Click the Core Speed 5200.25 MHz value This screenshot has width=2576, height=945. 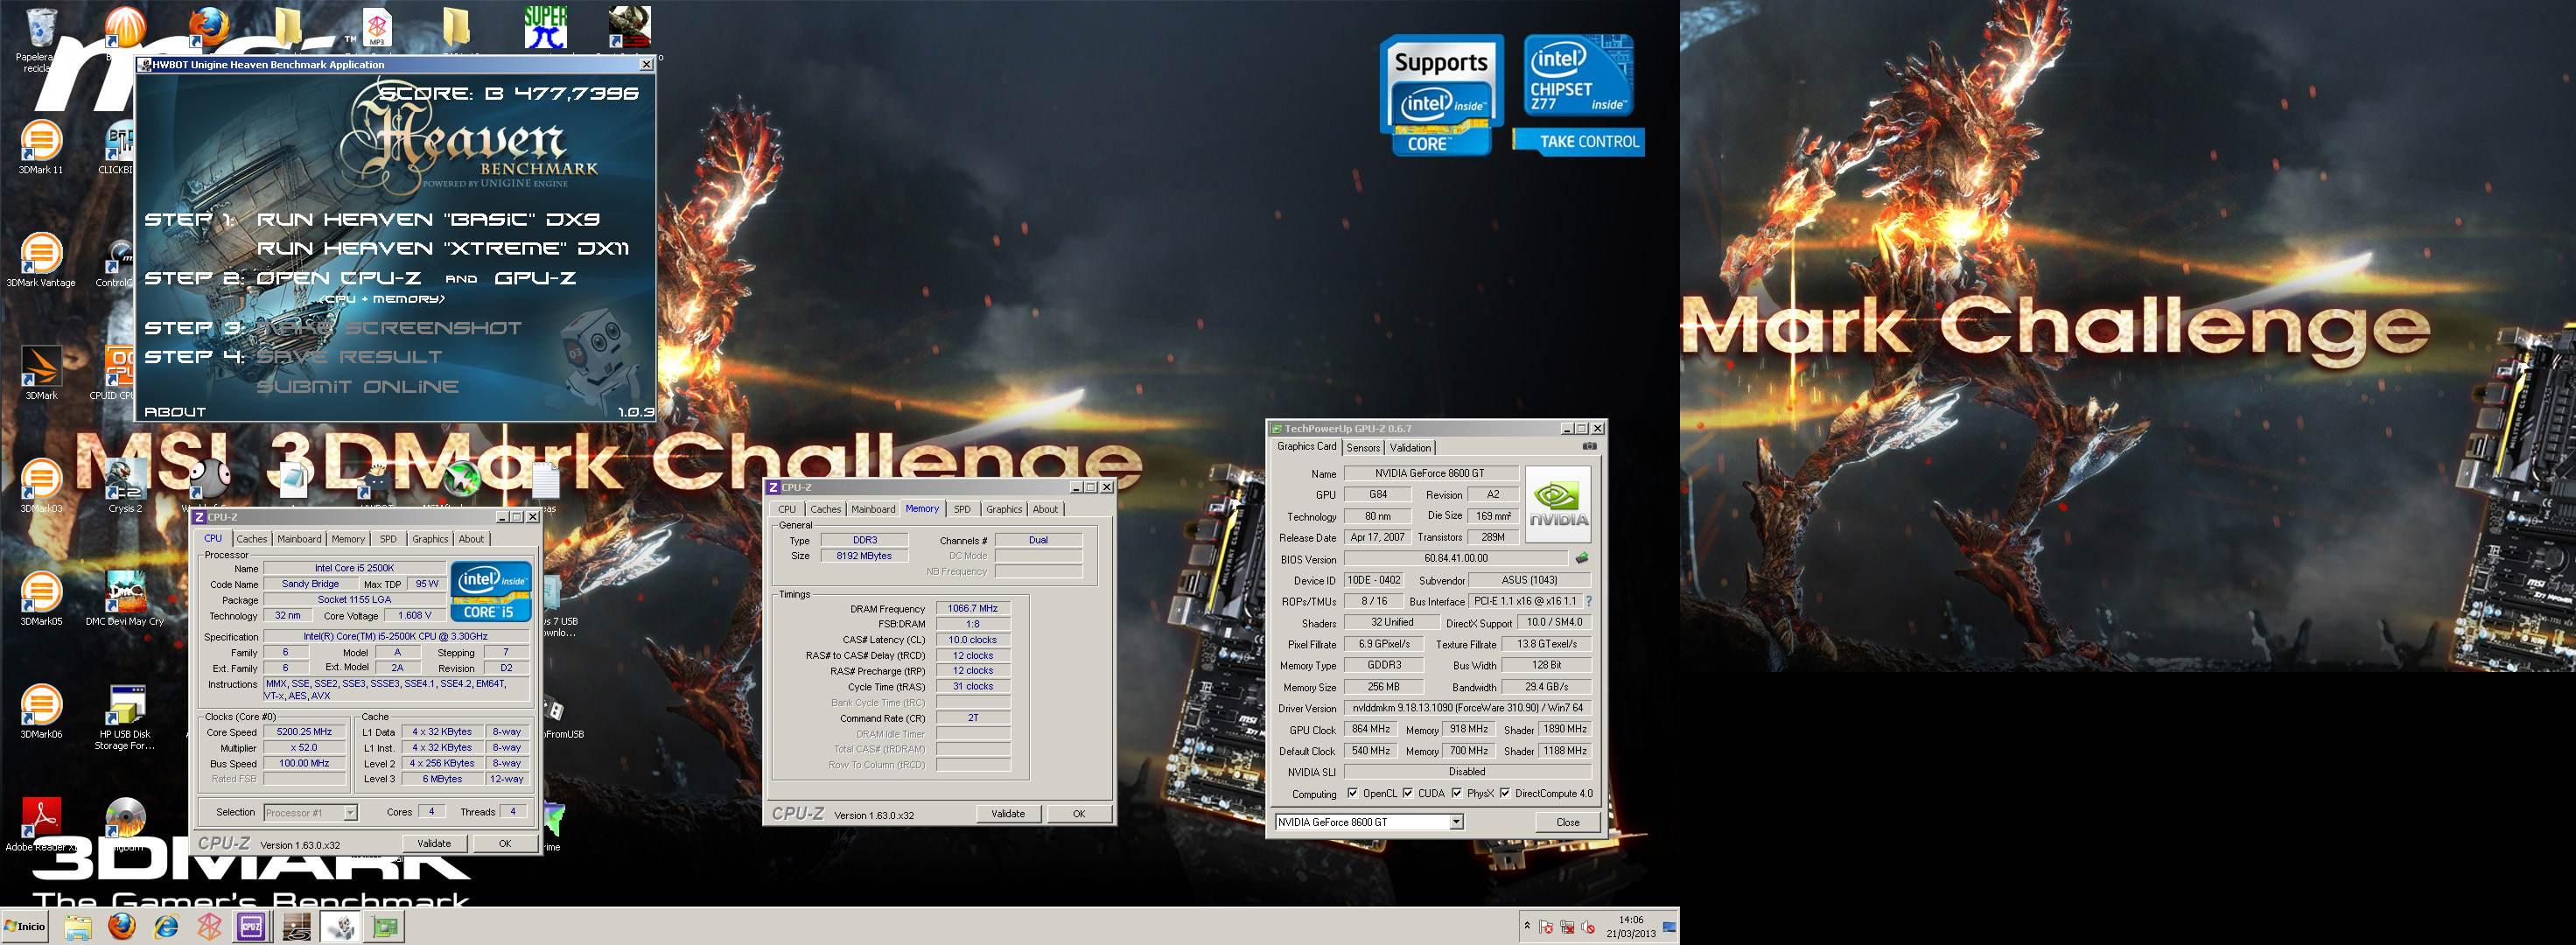[x=304, y=732]
